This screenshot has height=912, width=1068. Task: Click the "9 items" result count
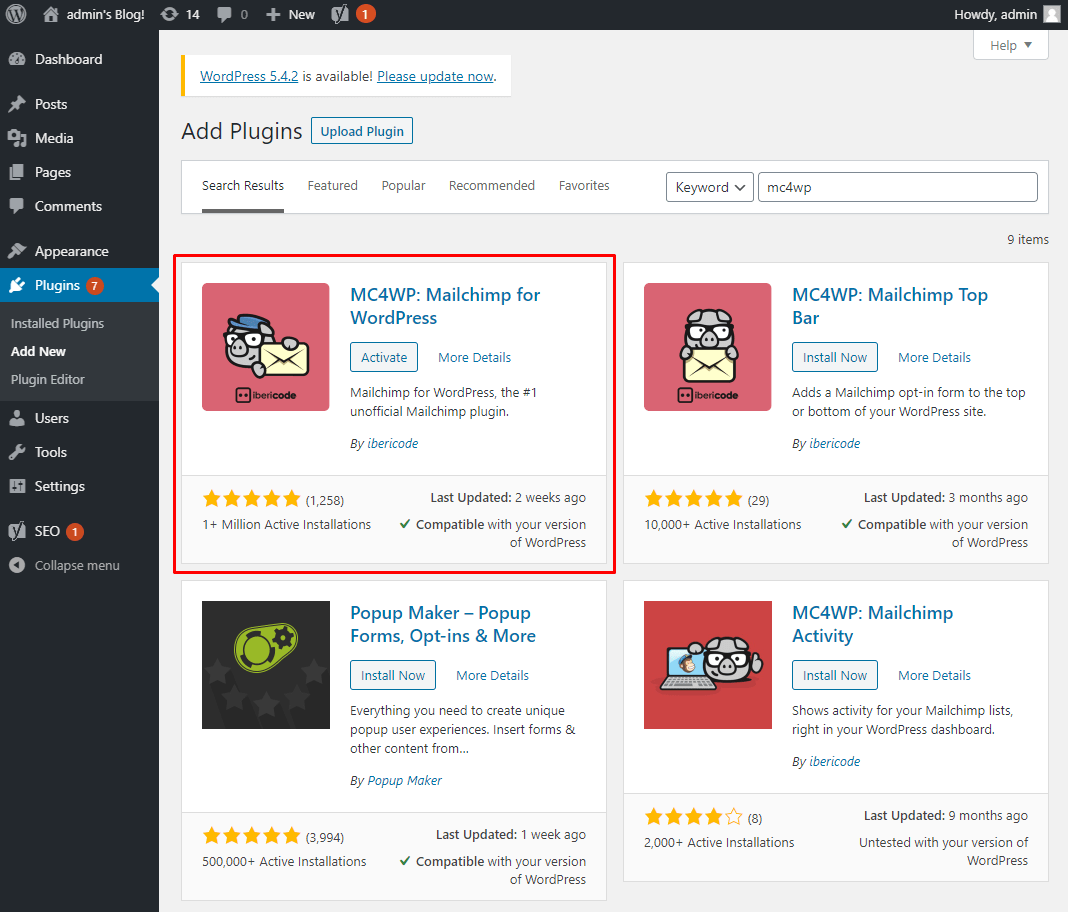(x=1028, y=240)
